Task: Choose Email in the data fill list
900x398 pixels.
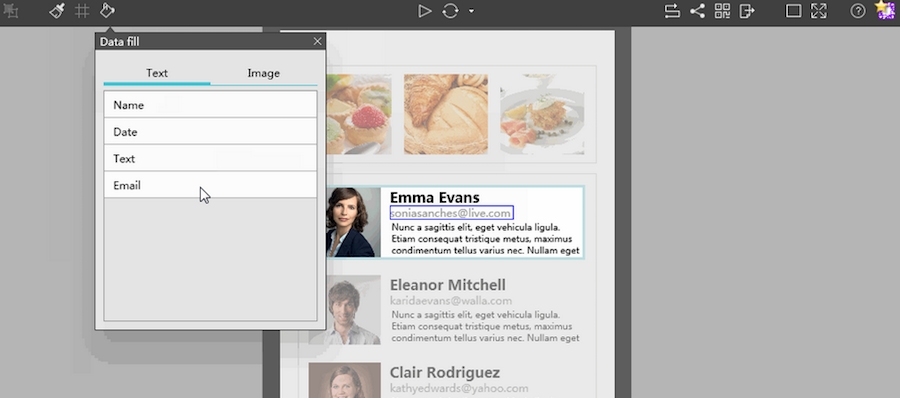Action: (210, 185)
